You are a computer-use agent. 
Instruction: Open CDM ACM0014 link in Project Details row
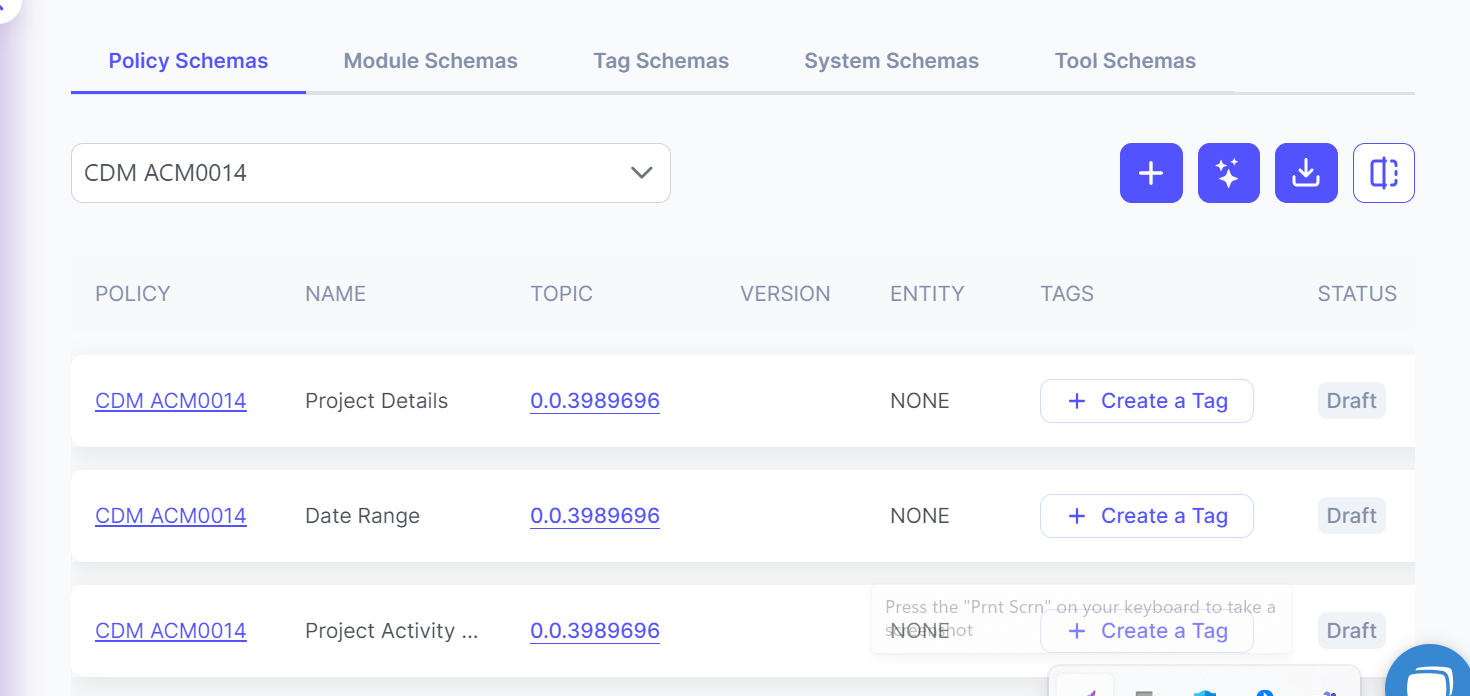(171, 401)
